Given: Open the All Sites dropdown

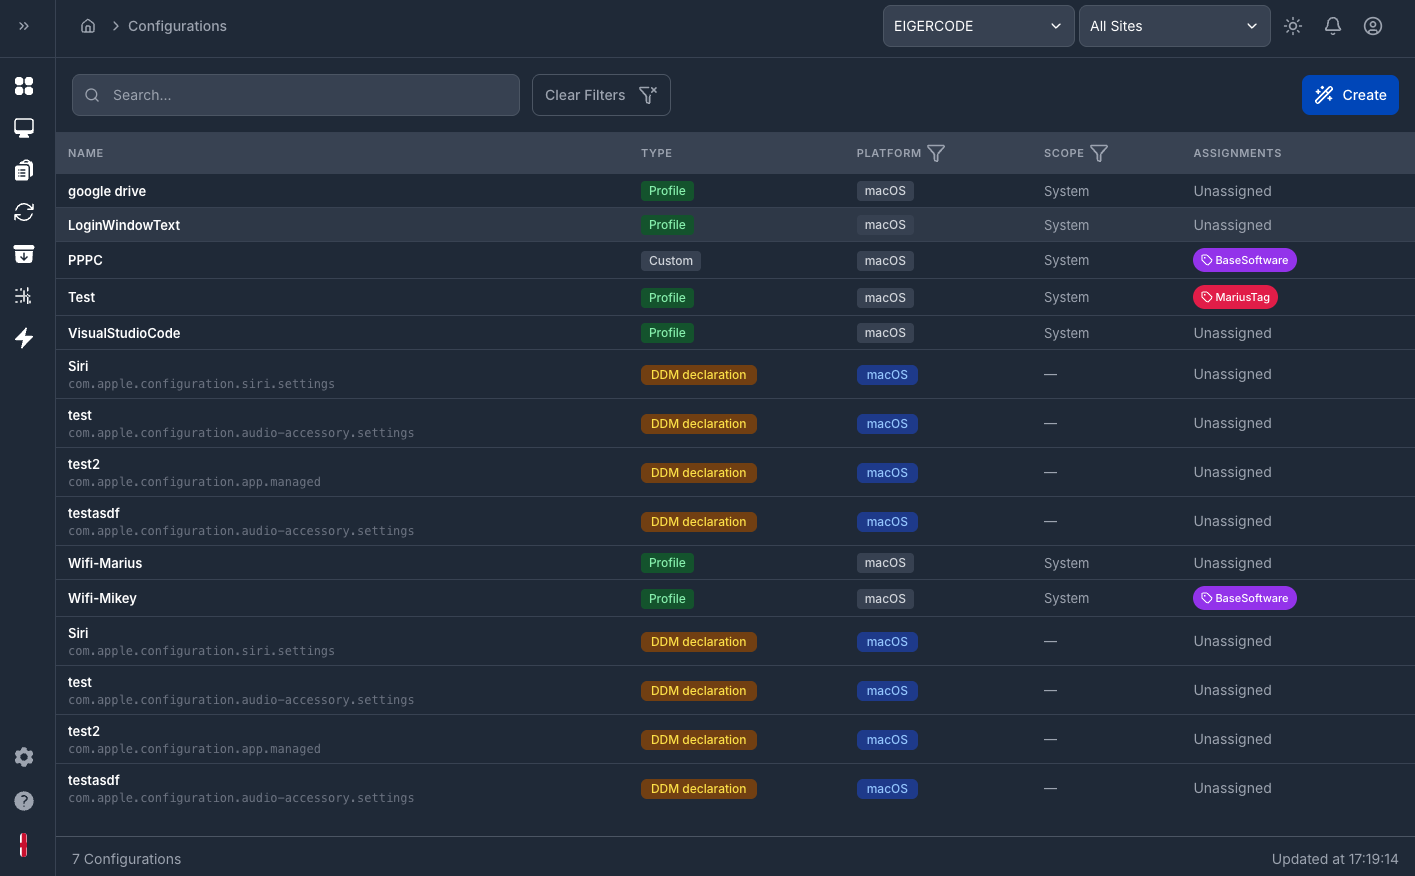Looking at the screenshot, I should [1174, 26].
